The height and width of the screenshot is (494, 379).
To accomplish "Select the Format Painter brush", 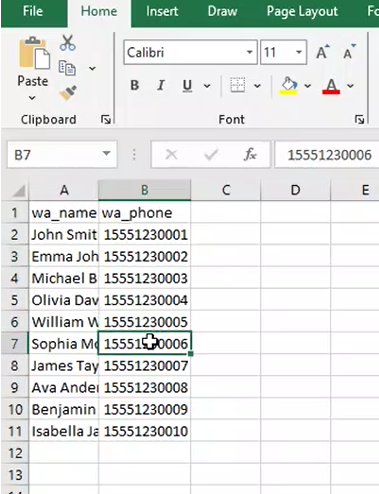I will (x=68, y=93).
